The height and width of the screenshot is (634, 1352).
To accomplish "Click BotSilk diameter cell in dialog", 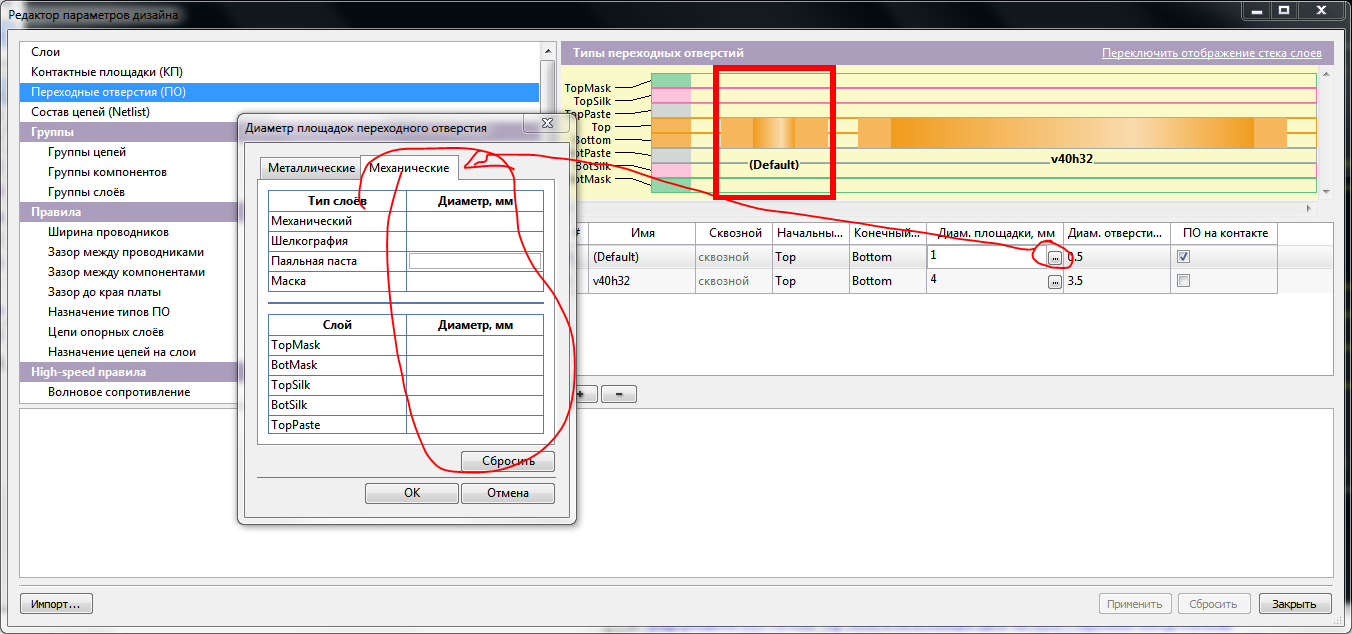I will pyautogui.click(x=474, y=405).
